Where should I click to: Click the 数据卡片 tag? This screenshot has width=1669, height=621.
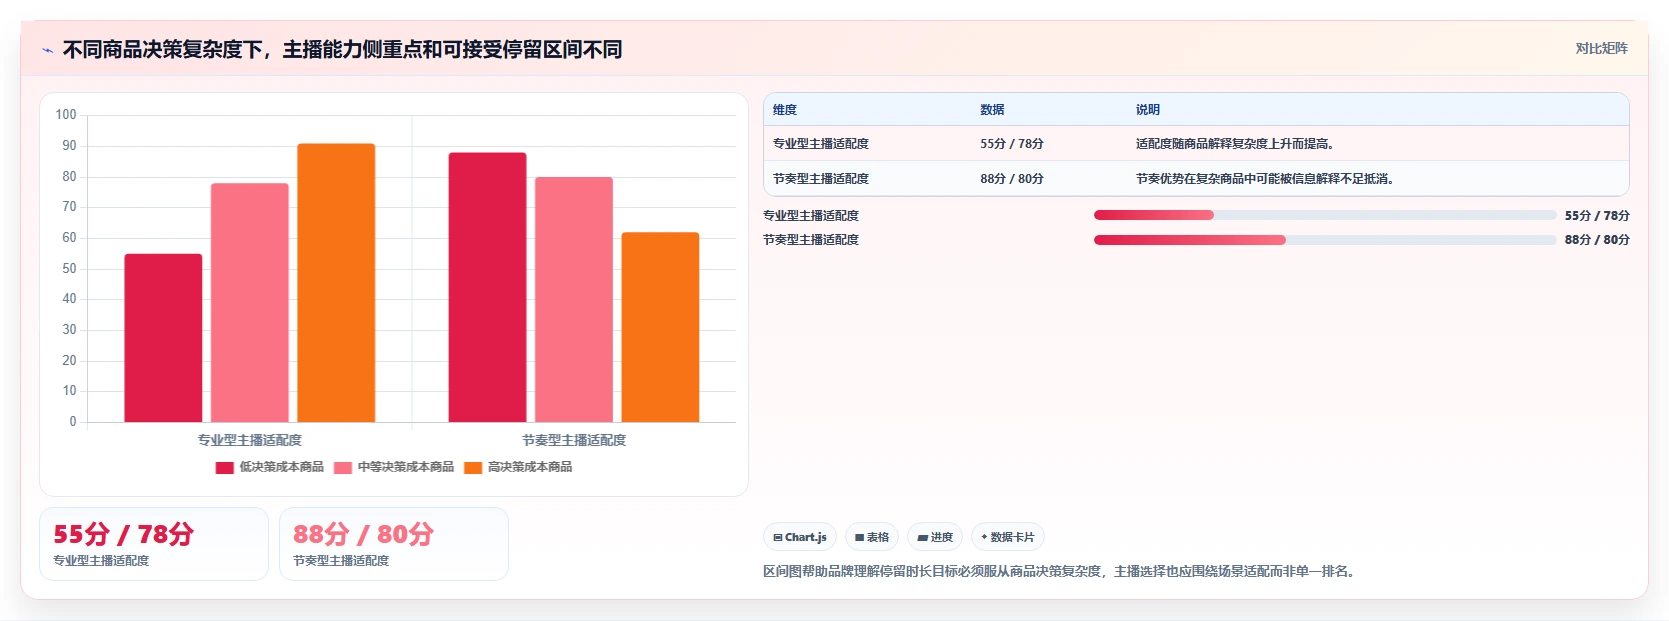click(x=1008, y=537)
